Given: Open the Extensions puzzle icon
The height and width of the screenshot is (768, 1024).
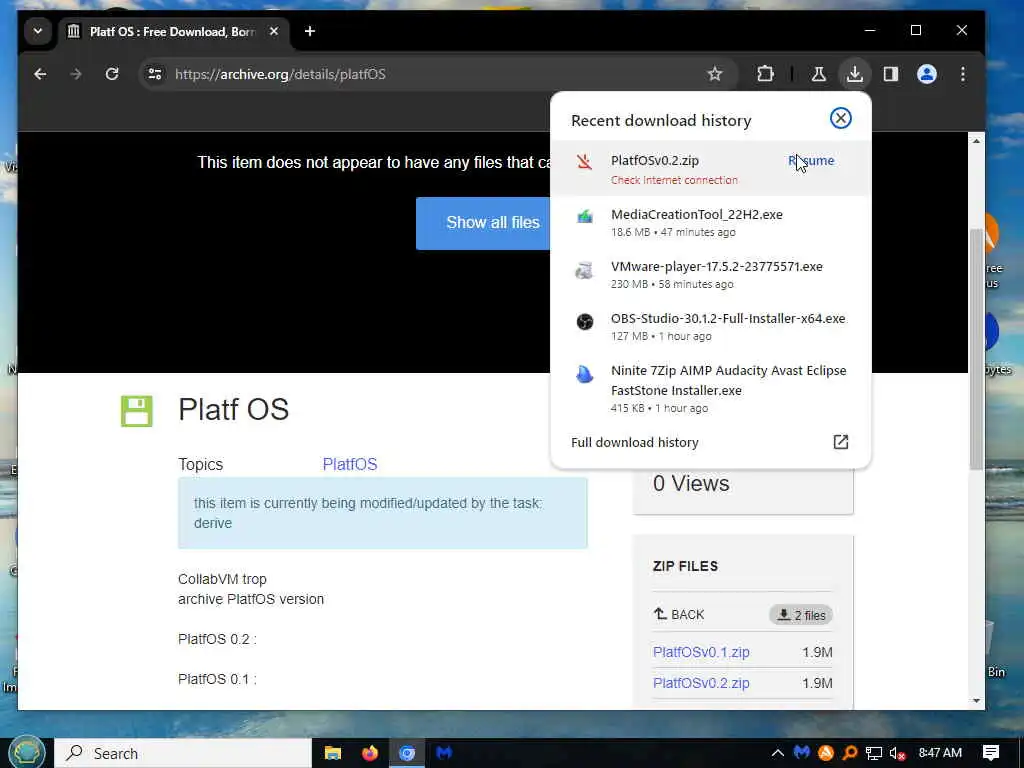Looking at the screenshot, I should [x=765, y=74].
